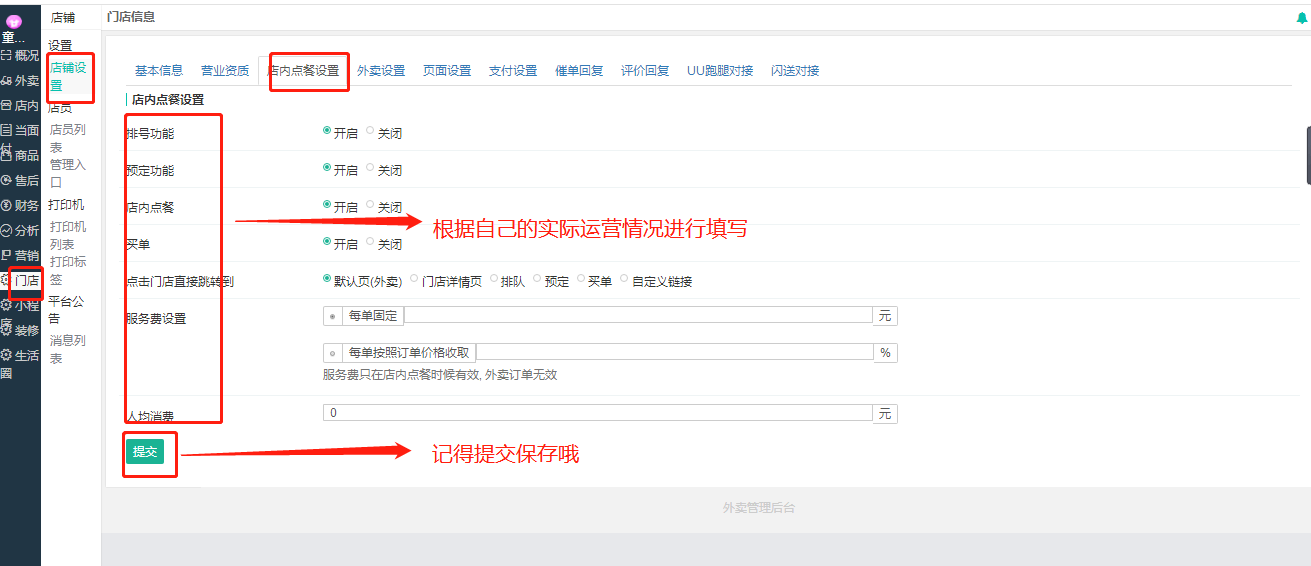1311x566 pixels.
Task: Switch to the 评价回复 tab
Action: (x=645, y=70)
